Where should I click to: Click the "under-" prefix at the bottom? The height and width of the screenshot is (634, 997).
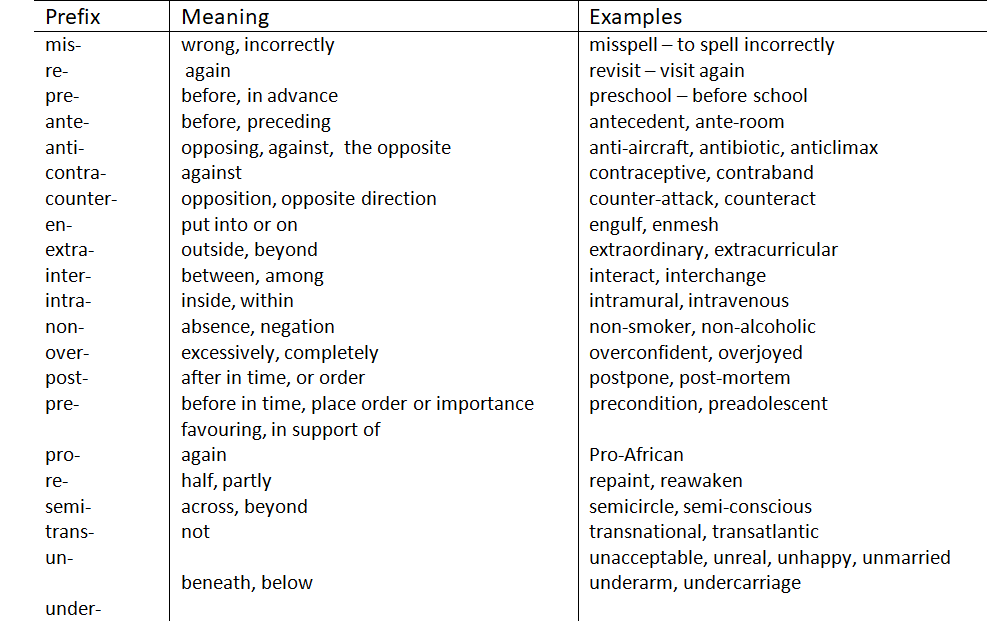click(73, 609)
